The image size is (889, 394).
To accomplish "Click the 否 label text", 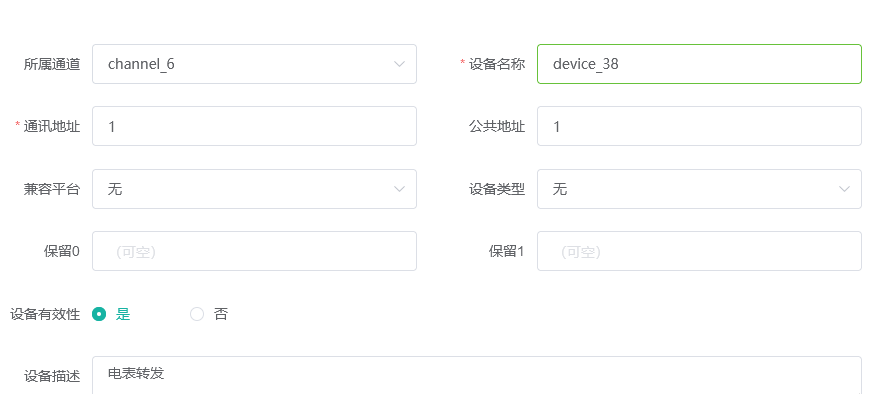I will [x=221, y=314].
